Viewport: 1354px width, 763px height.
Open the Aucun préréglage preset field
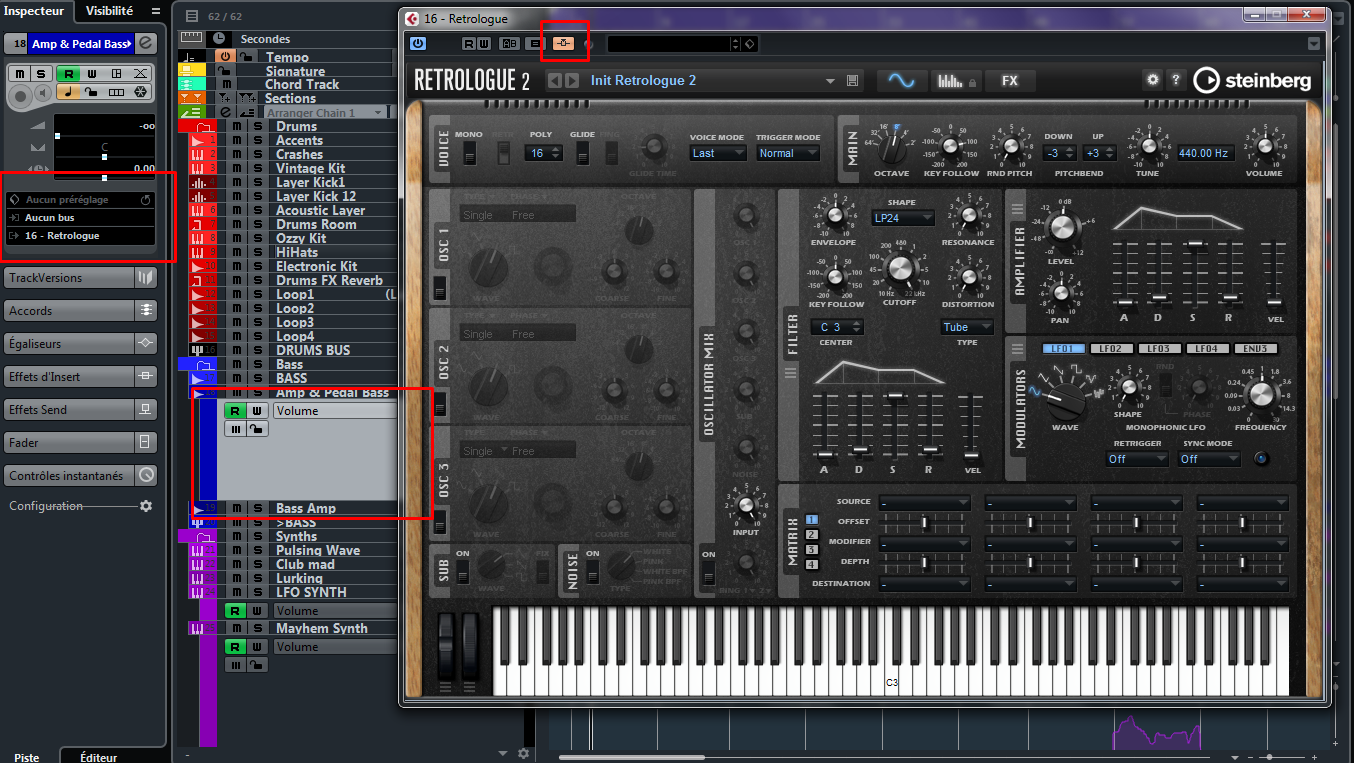tap(81, 200)
